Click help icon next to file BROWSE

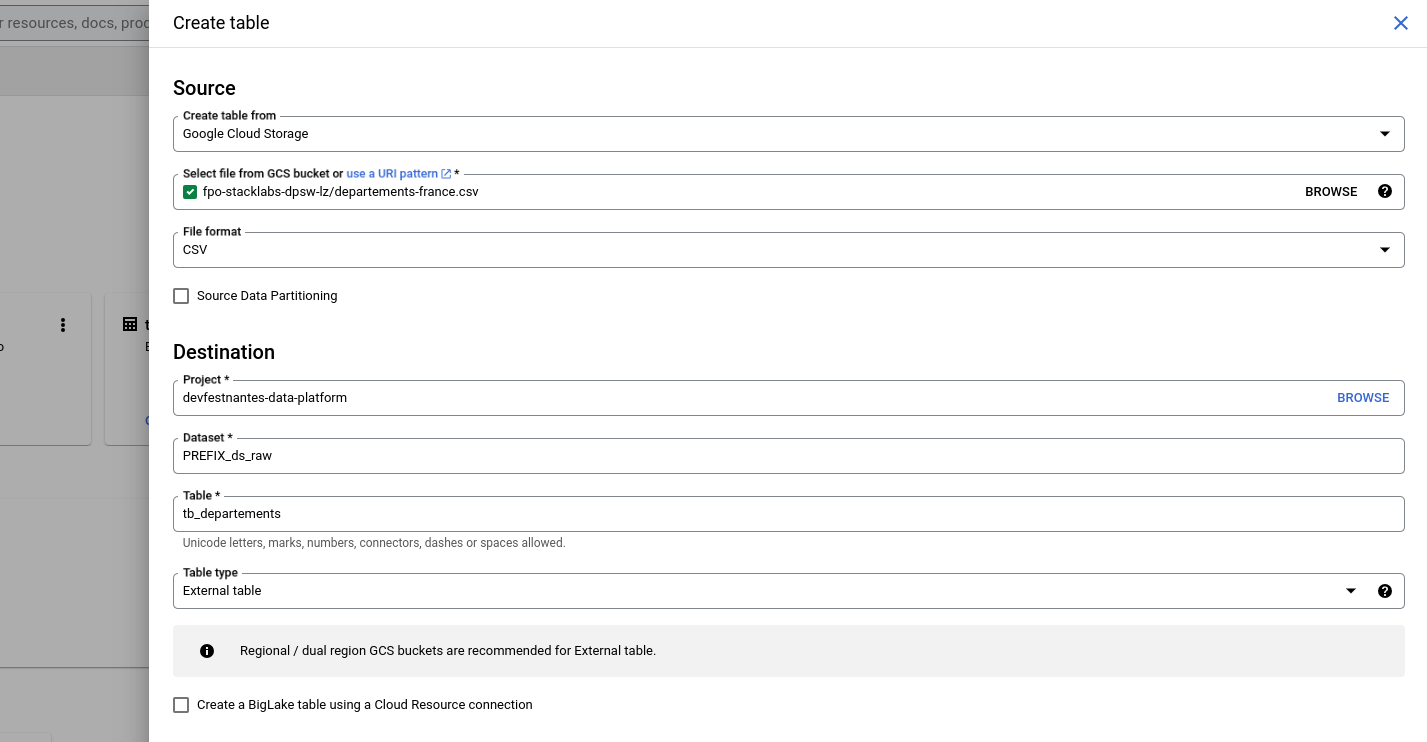1384,191
